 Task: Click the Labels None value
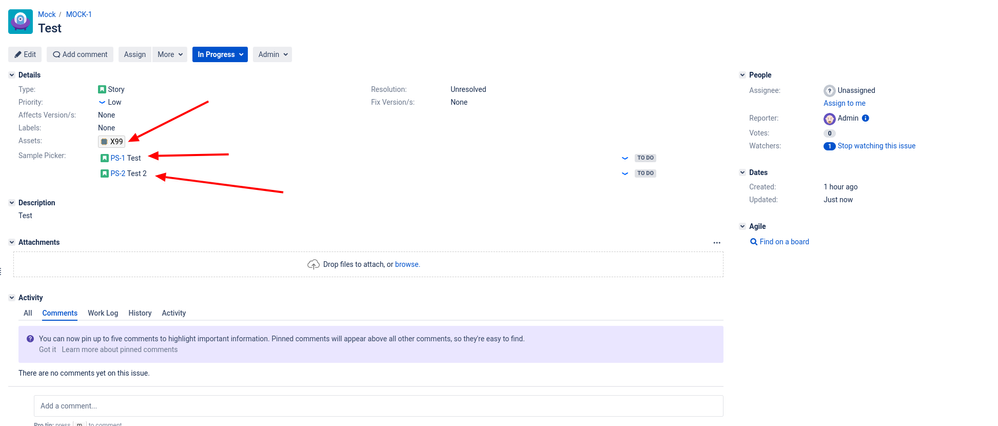tap(106, 128)
